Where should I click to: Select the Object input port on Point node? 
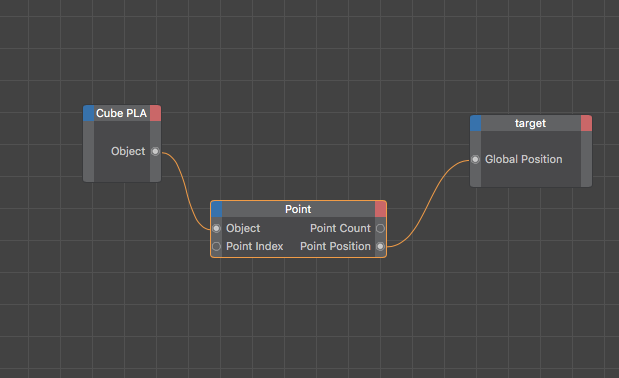tap(216, 228)
